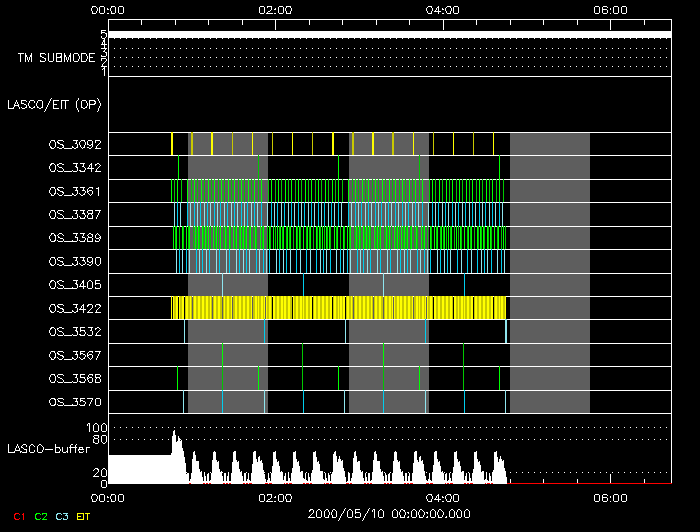Click the OS_3568 row label
The height and width of the screenshot is (532, 700).
click(x=75, y=378)
